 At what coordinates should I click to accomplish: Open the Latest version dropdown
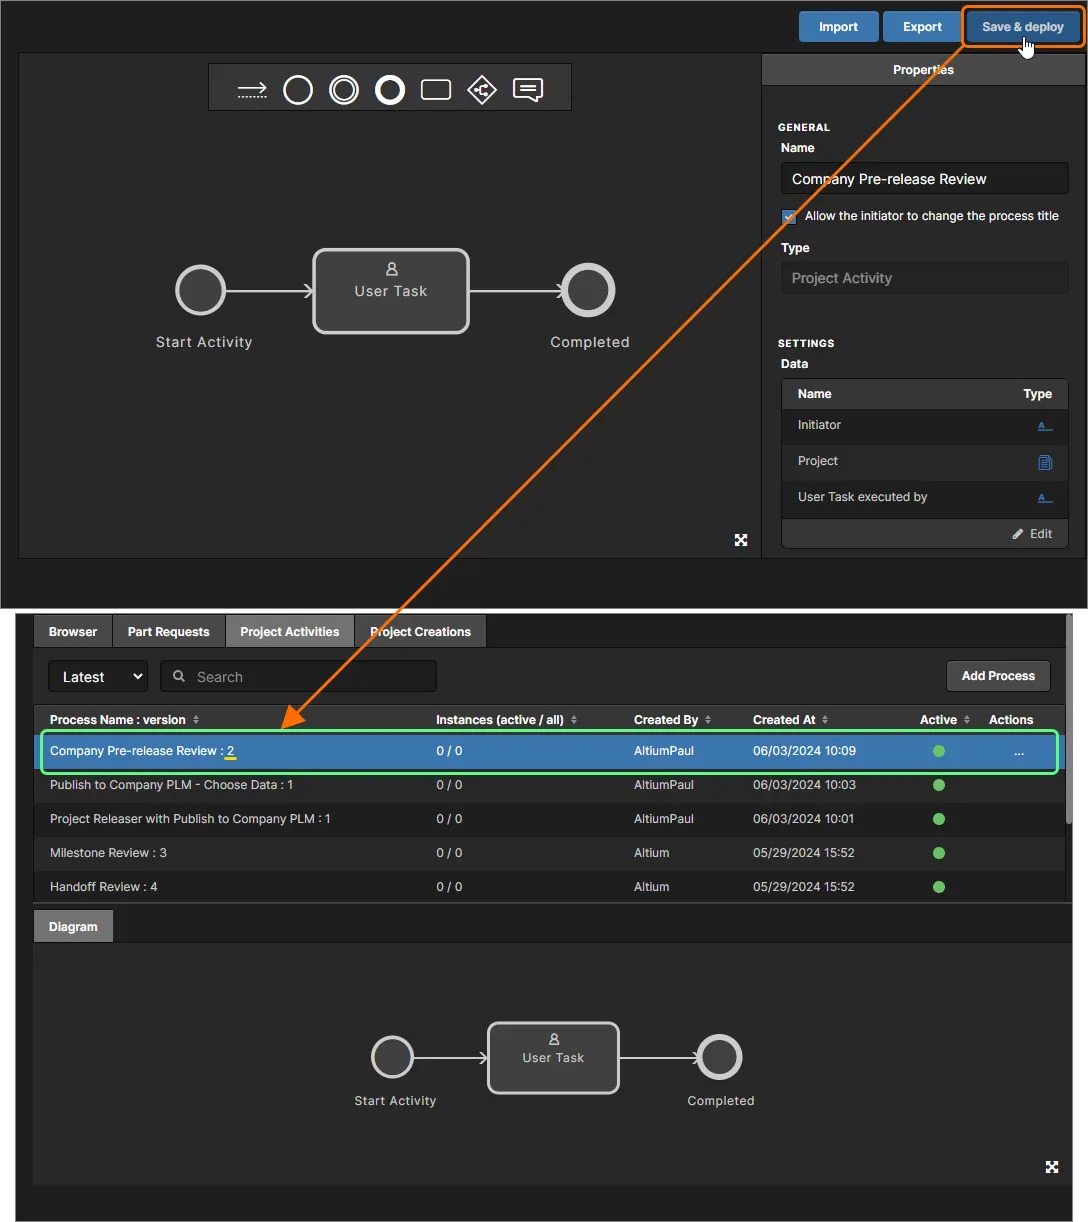97,676
